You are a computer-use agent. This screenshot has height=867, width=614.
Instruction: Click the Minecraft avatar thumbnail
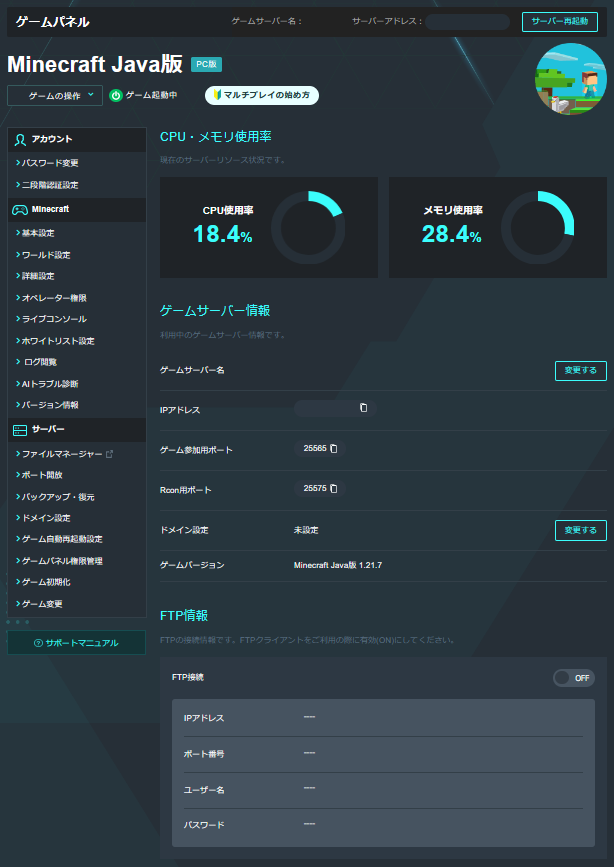pos(571,79)
